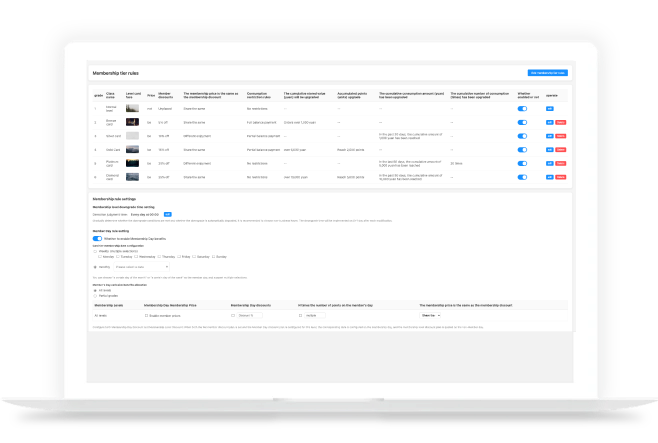
Task: Disable the Membership Day benefits switch
Action: [x=95, y=237]
